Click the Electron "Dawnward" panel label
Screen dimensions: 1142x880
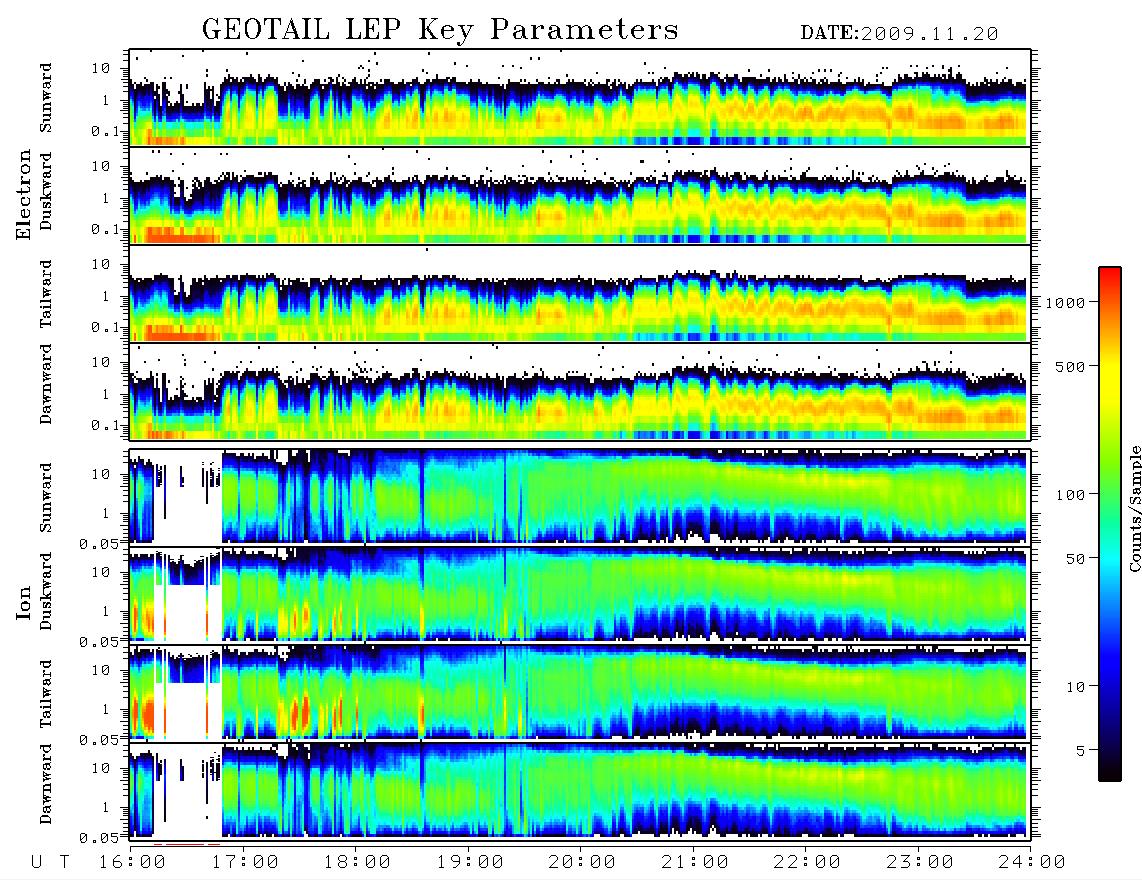[x=46, y=385]
